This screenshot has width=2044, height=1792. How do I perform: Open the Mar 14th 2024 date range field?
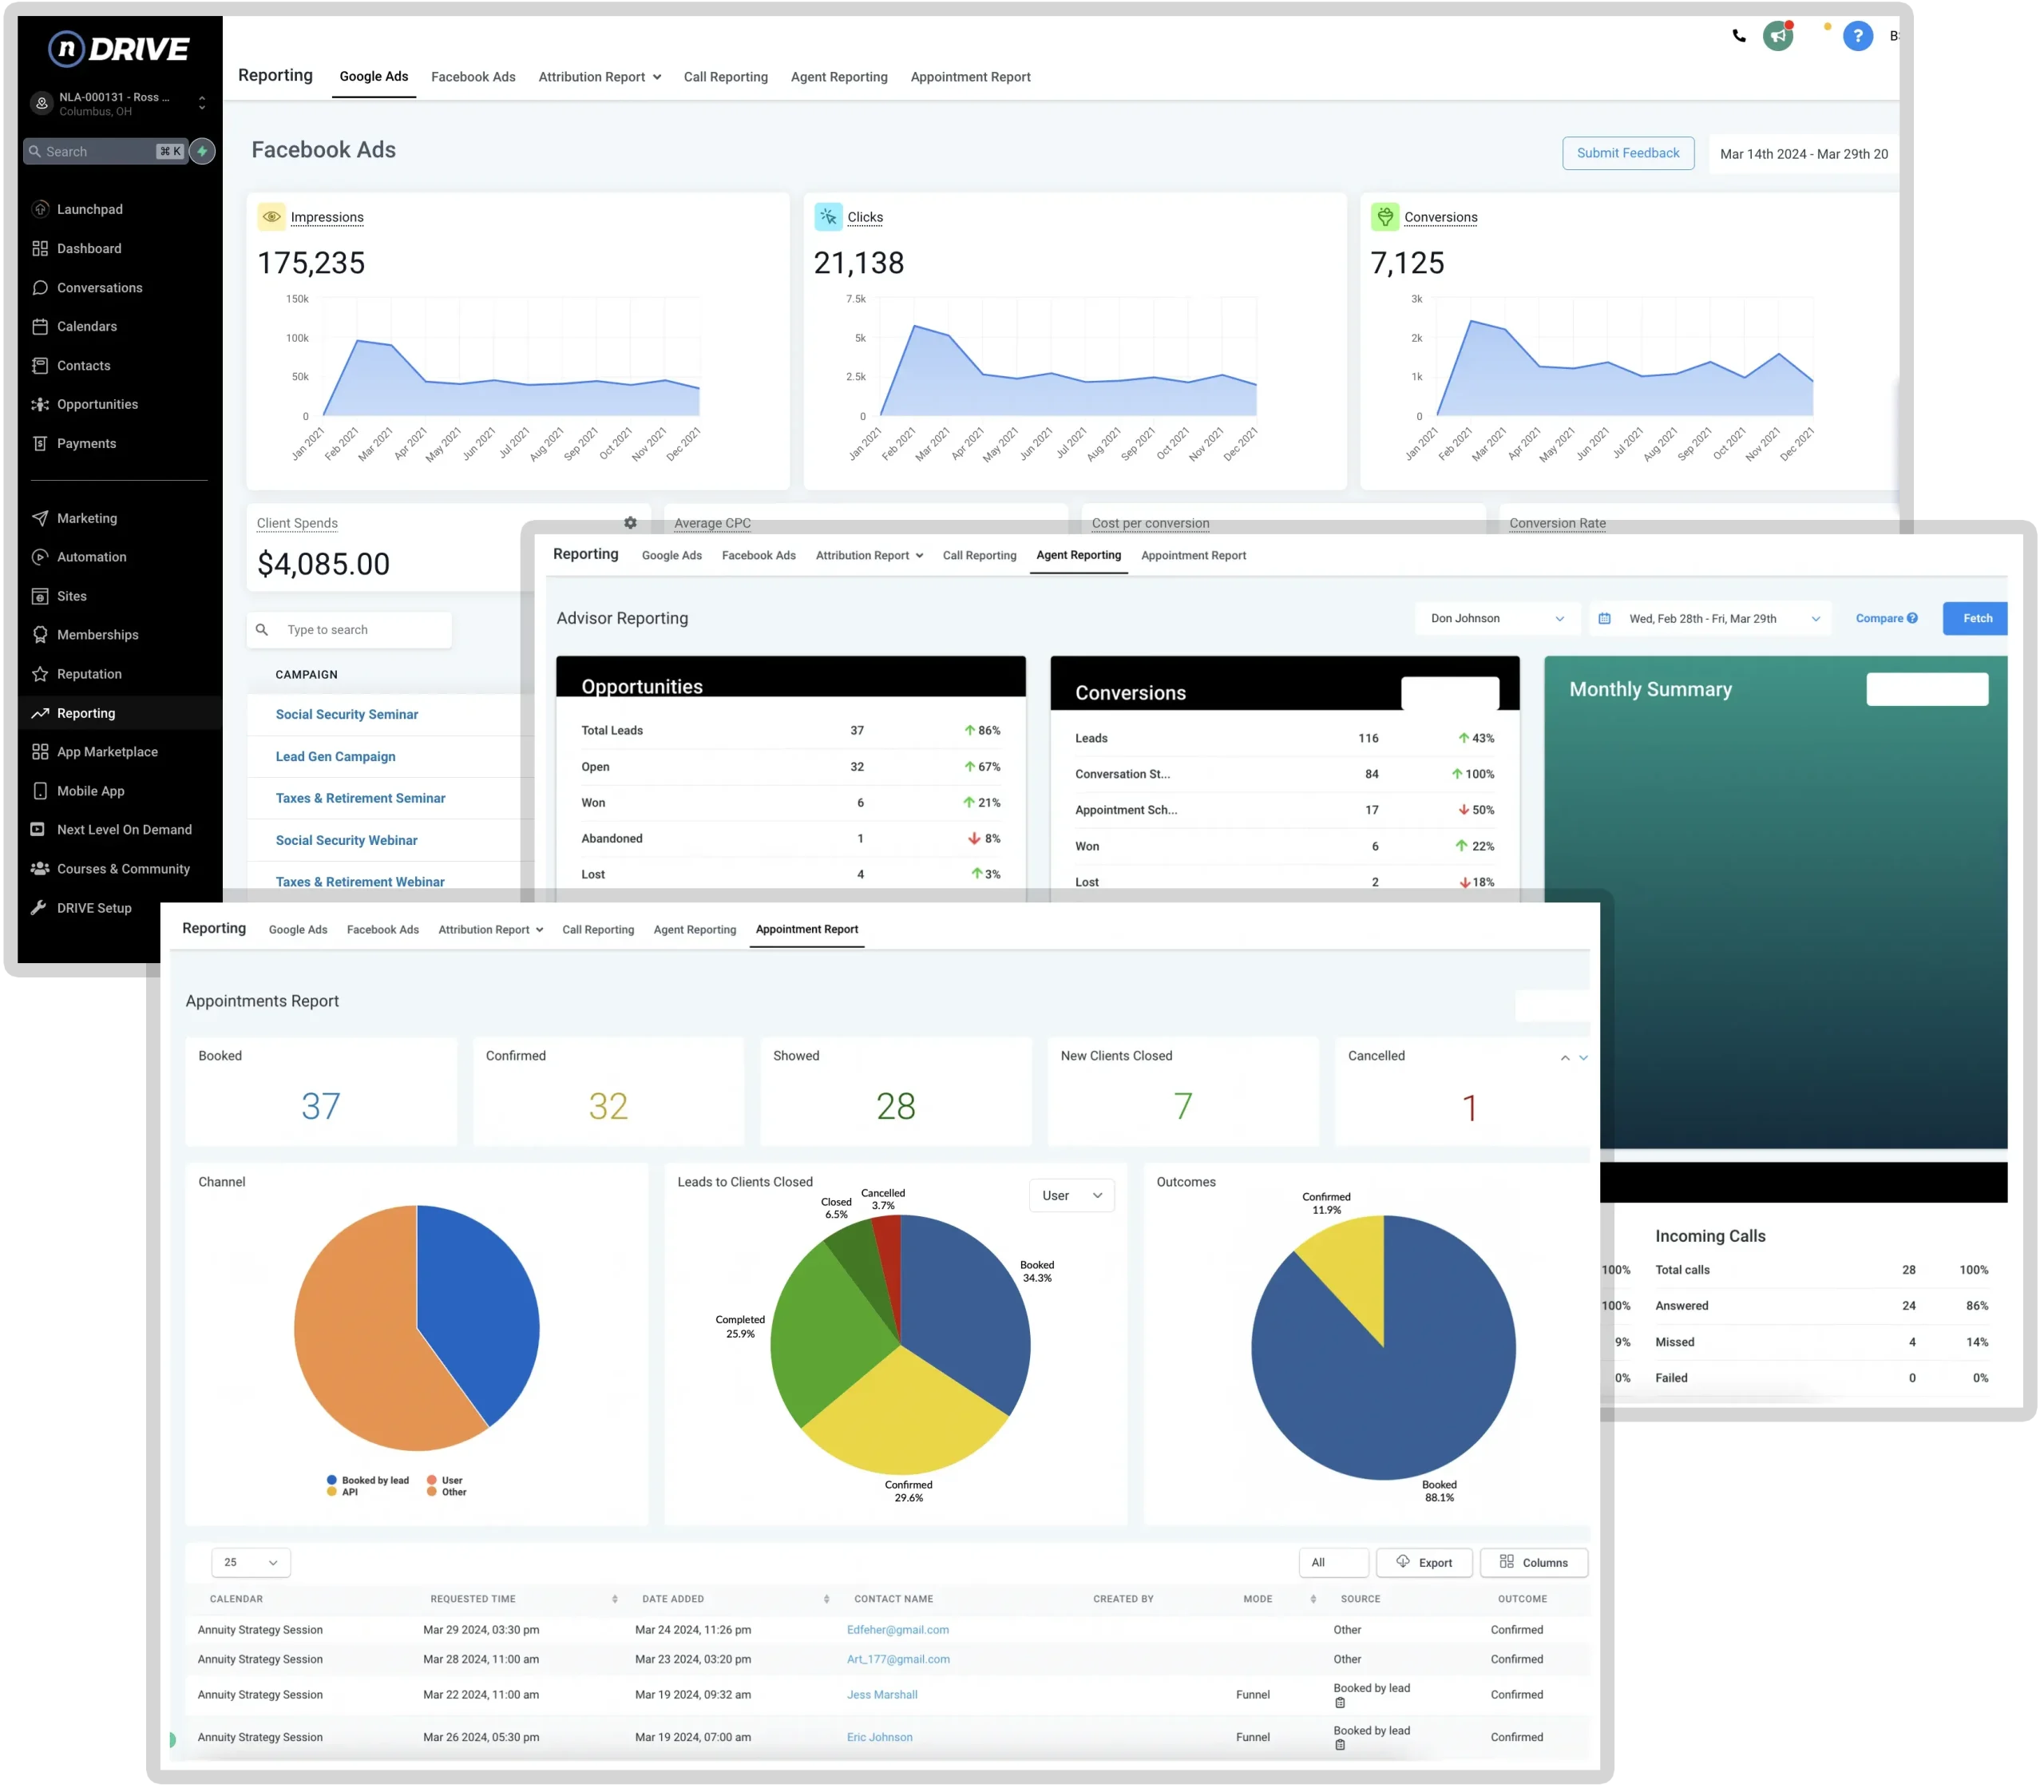pos(1803,154)
